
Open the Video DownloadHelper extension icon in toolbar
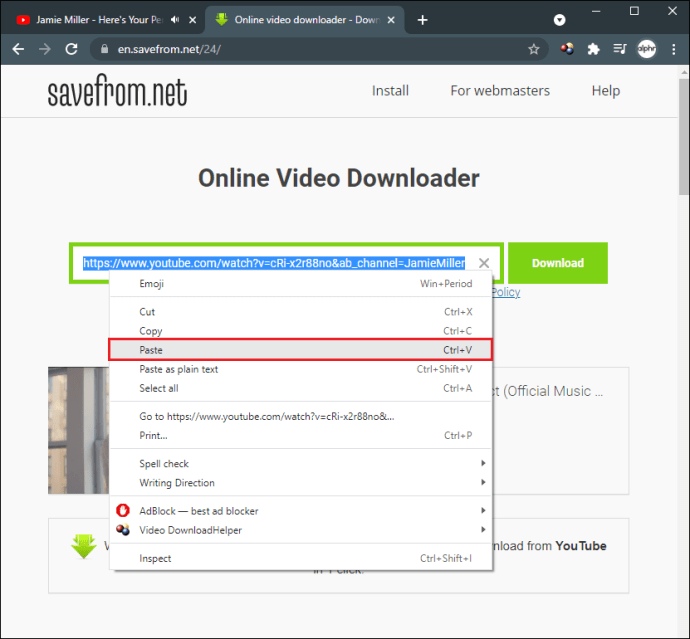[567, 49]
